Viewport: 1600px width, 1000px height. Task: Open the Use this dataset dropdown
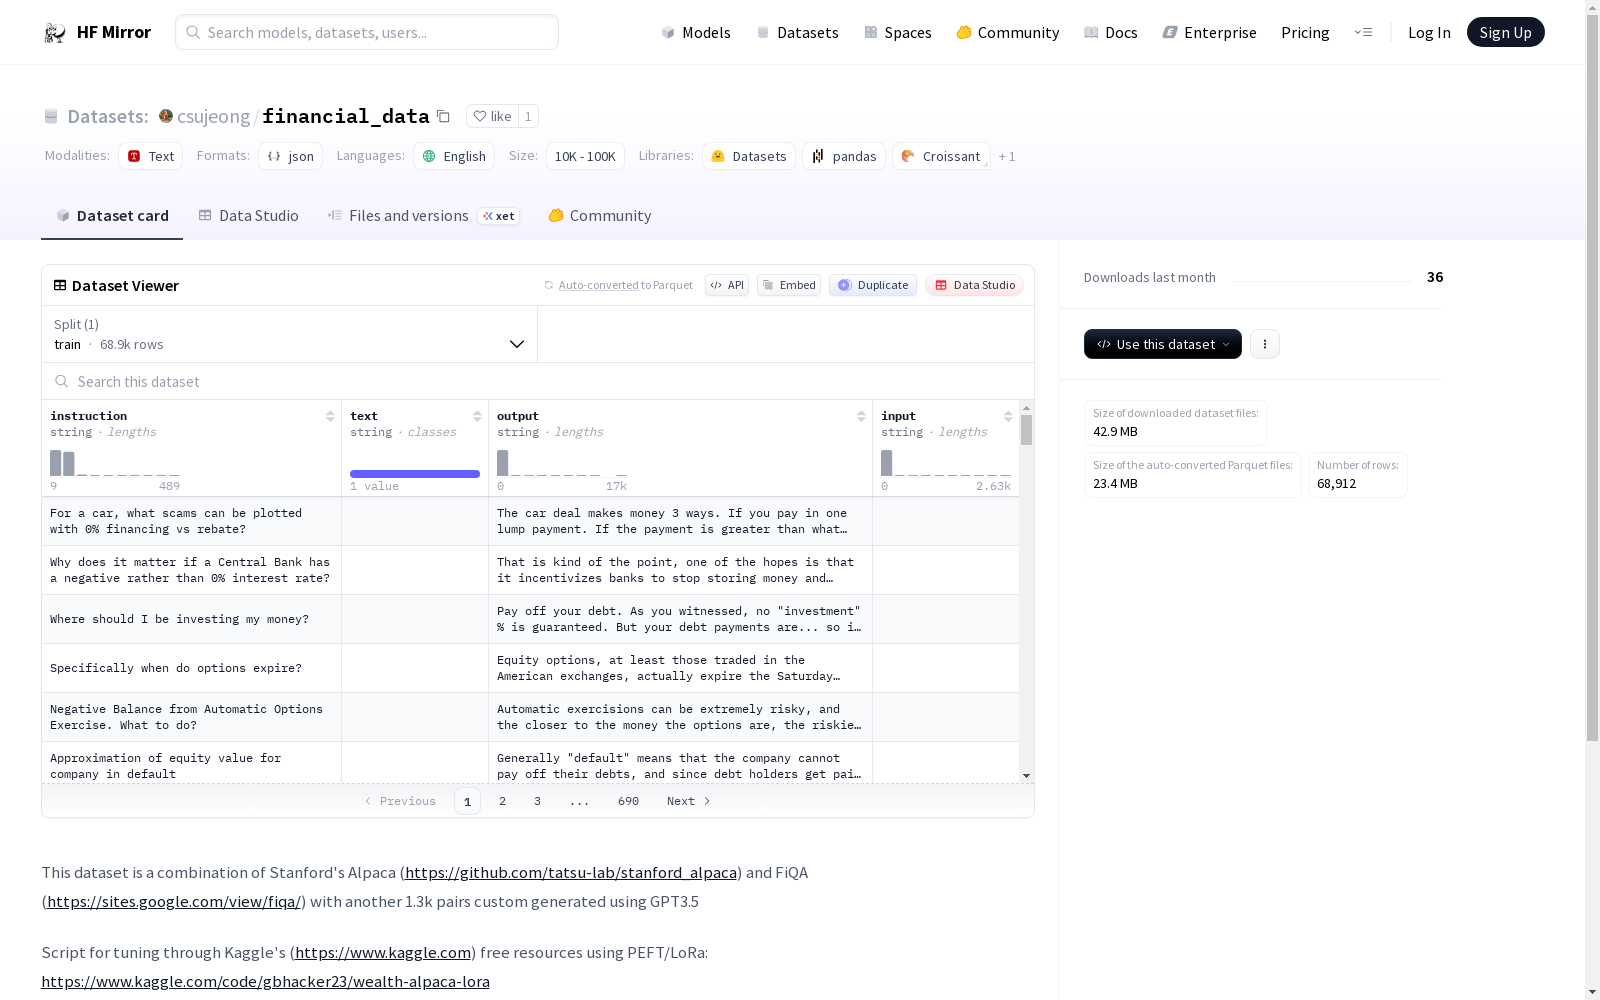click(x=1163, y=344)
